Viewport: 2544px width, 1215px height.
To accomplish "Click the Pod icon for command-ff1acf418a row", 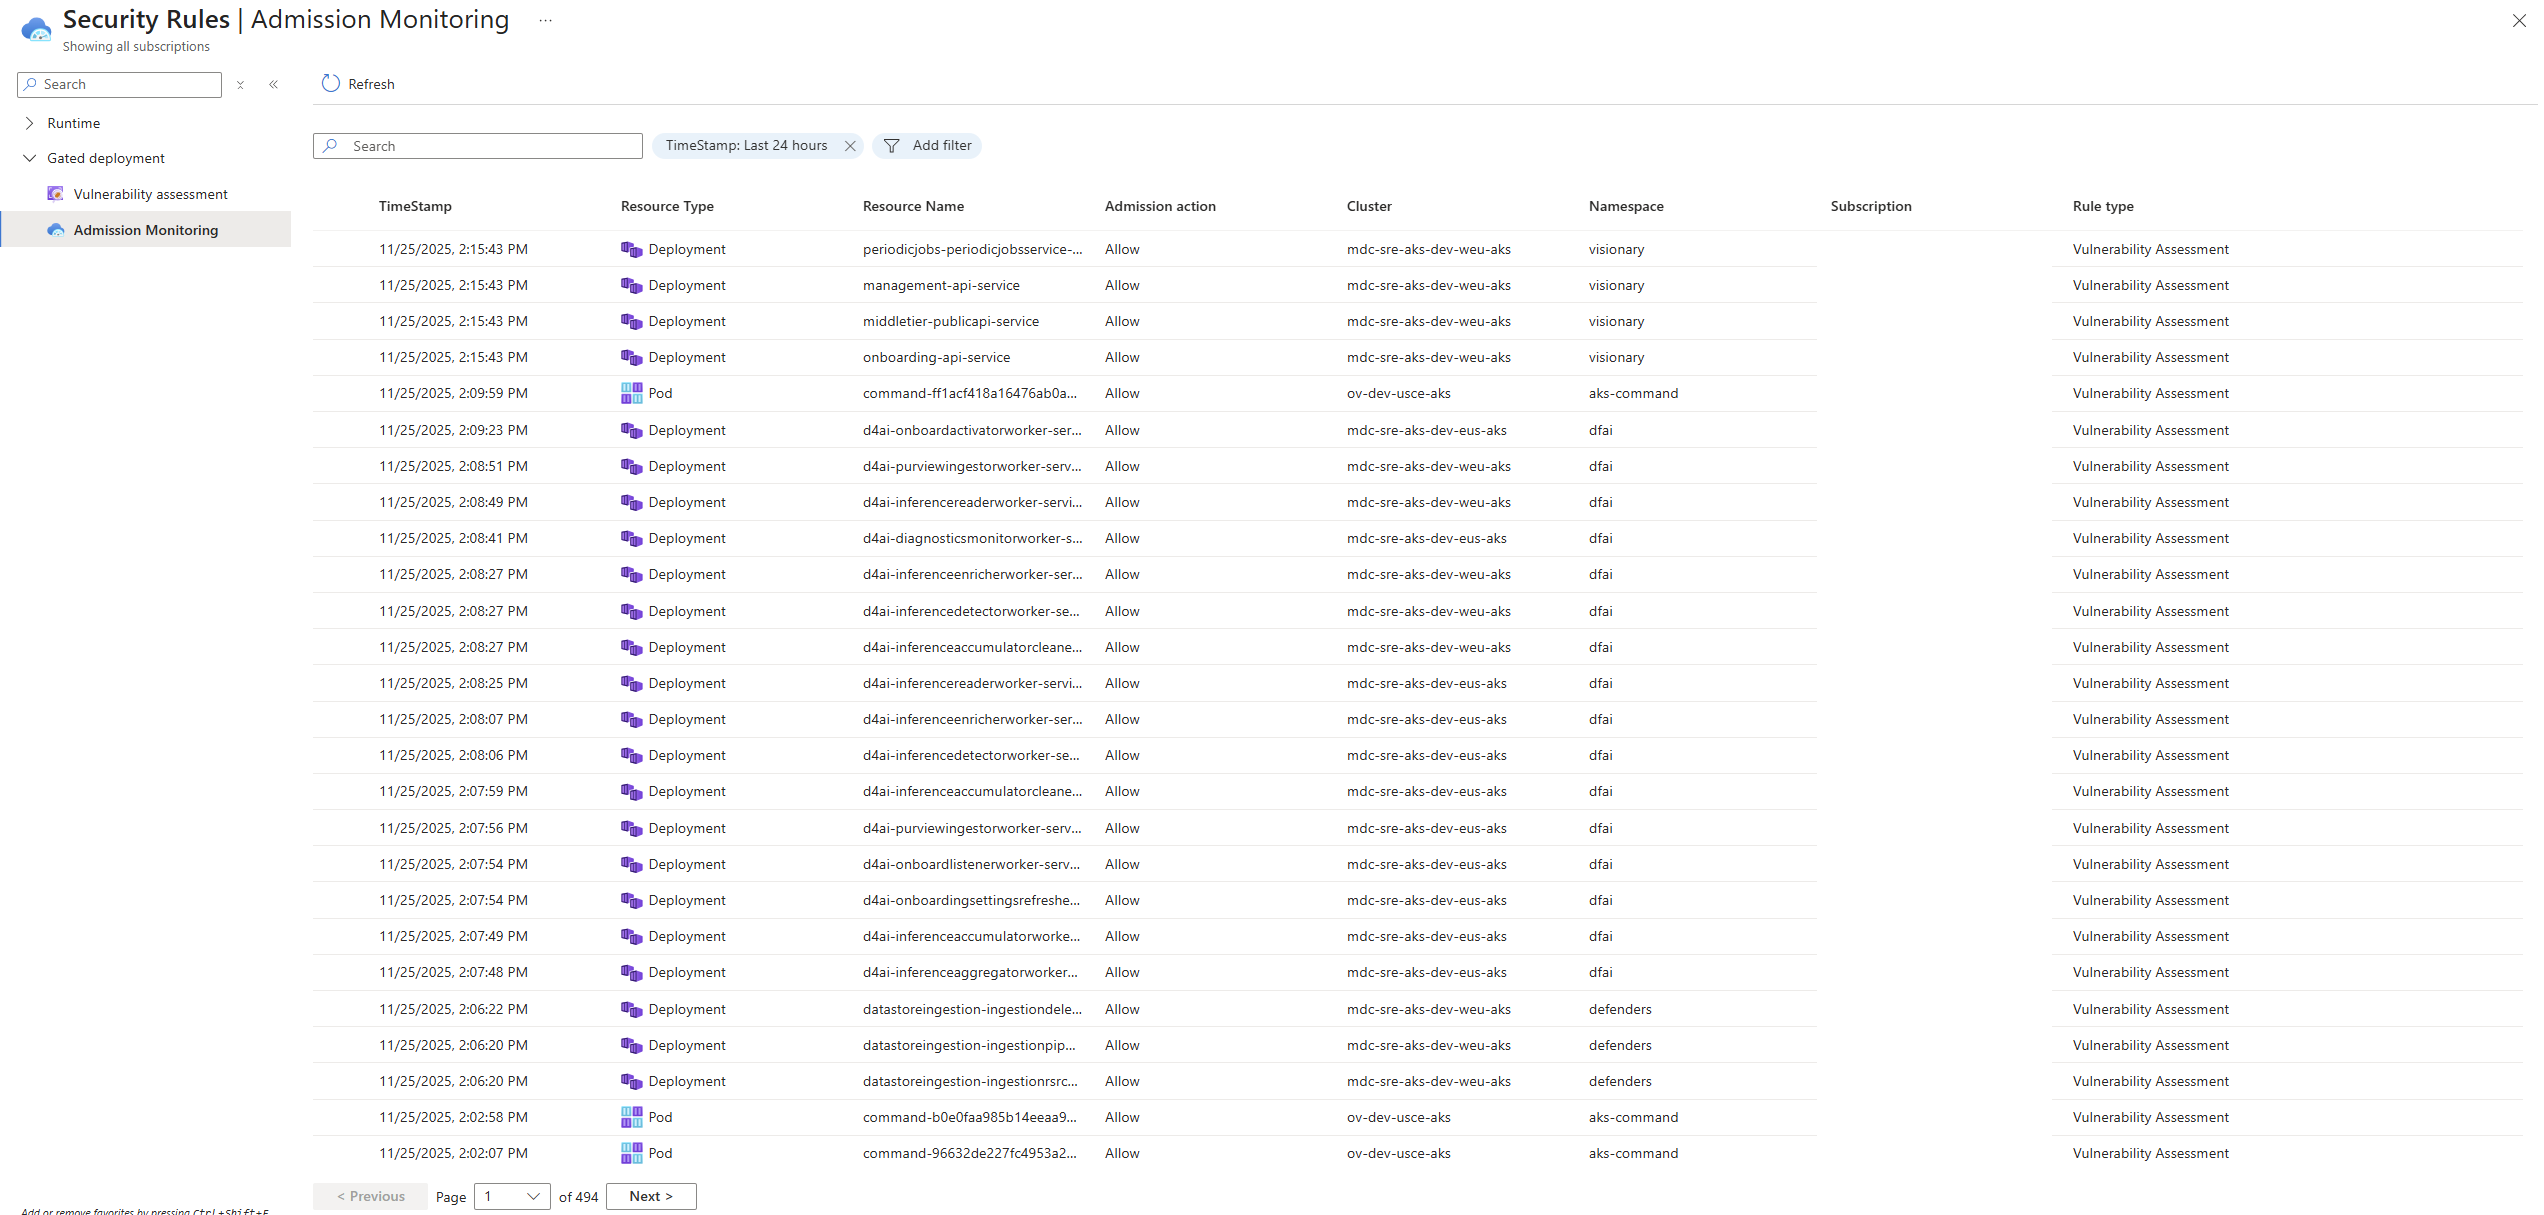I will coord(631,394).
